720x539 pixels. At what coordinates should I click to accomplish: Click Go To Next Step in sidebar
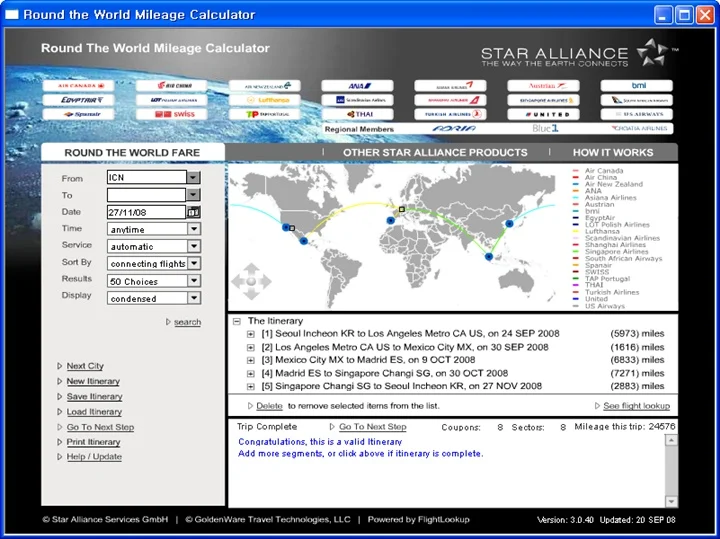point(100,427)
